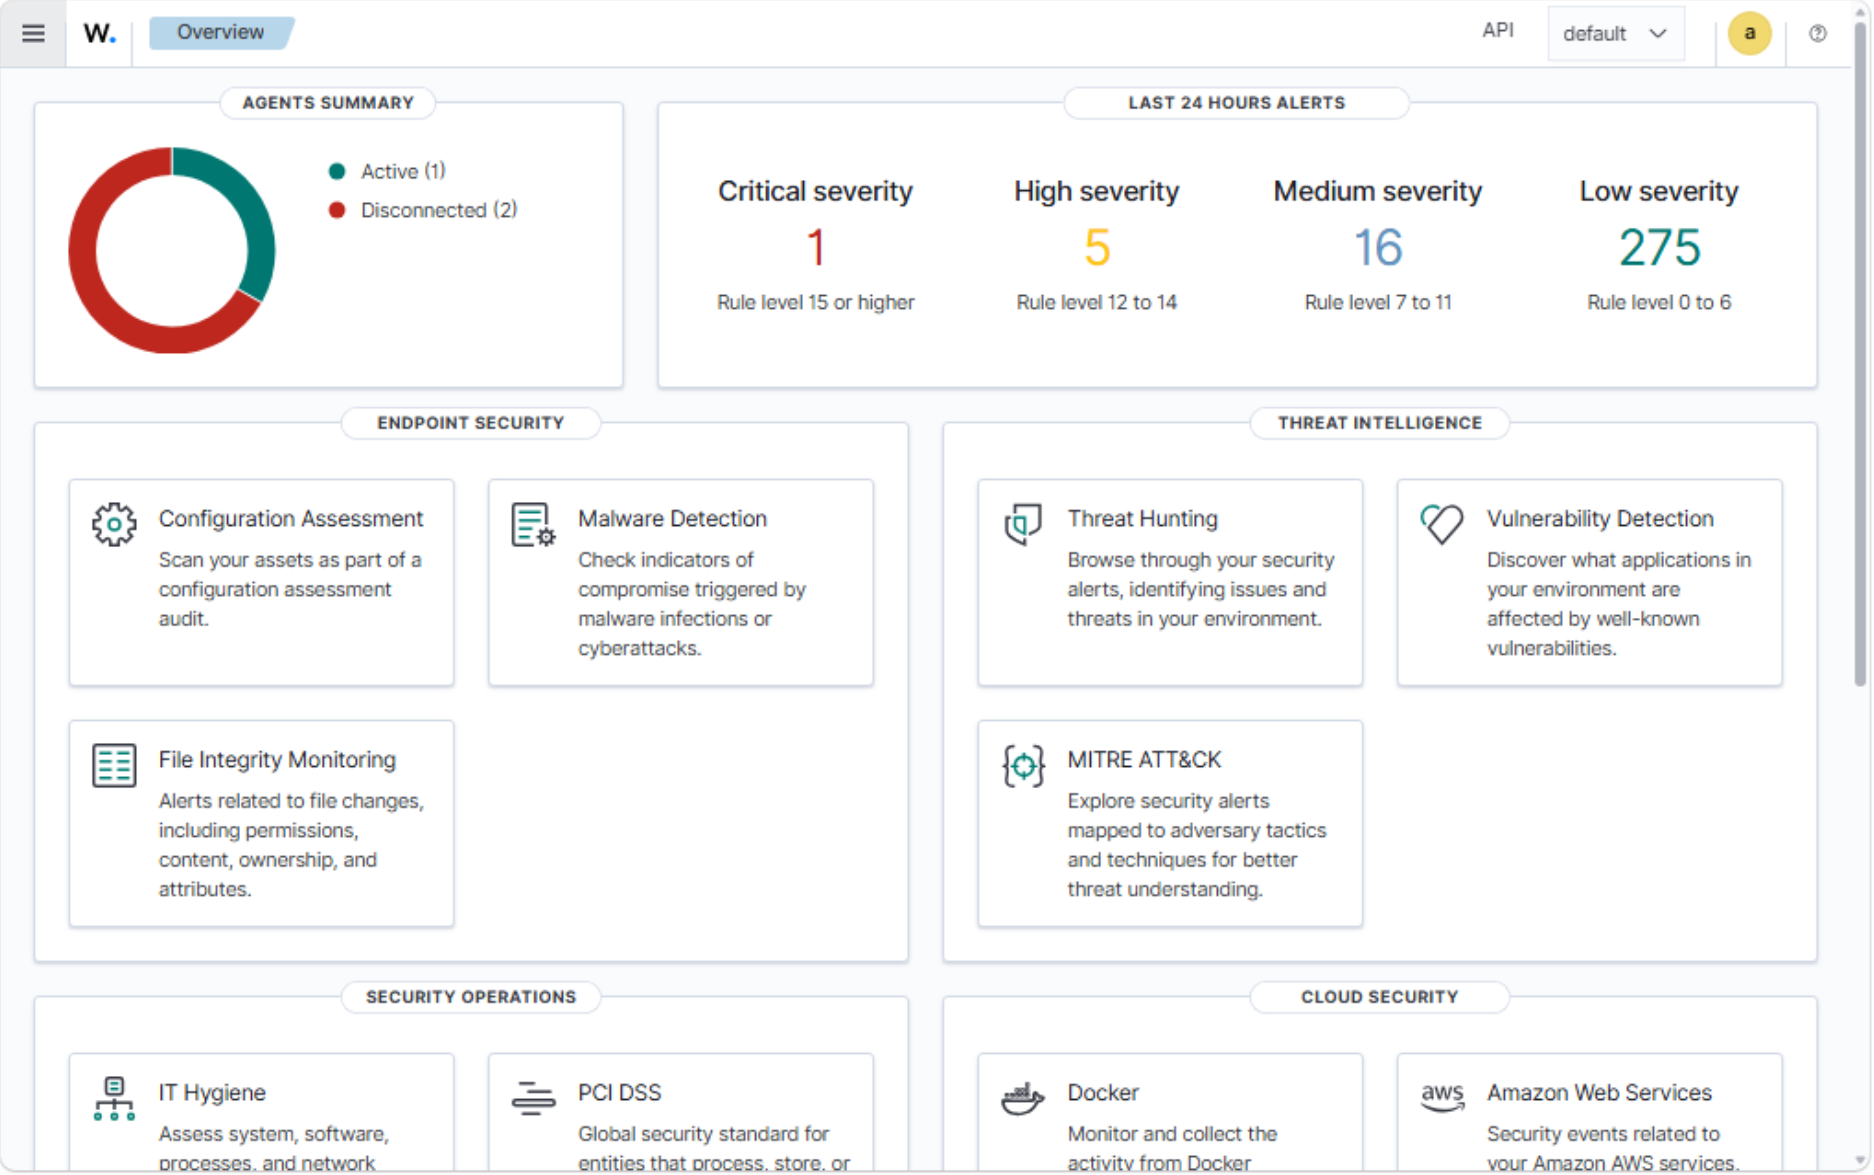Click the Threat Hunting shield icon
The image size is (1874, 1175).
1023,524
